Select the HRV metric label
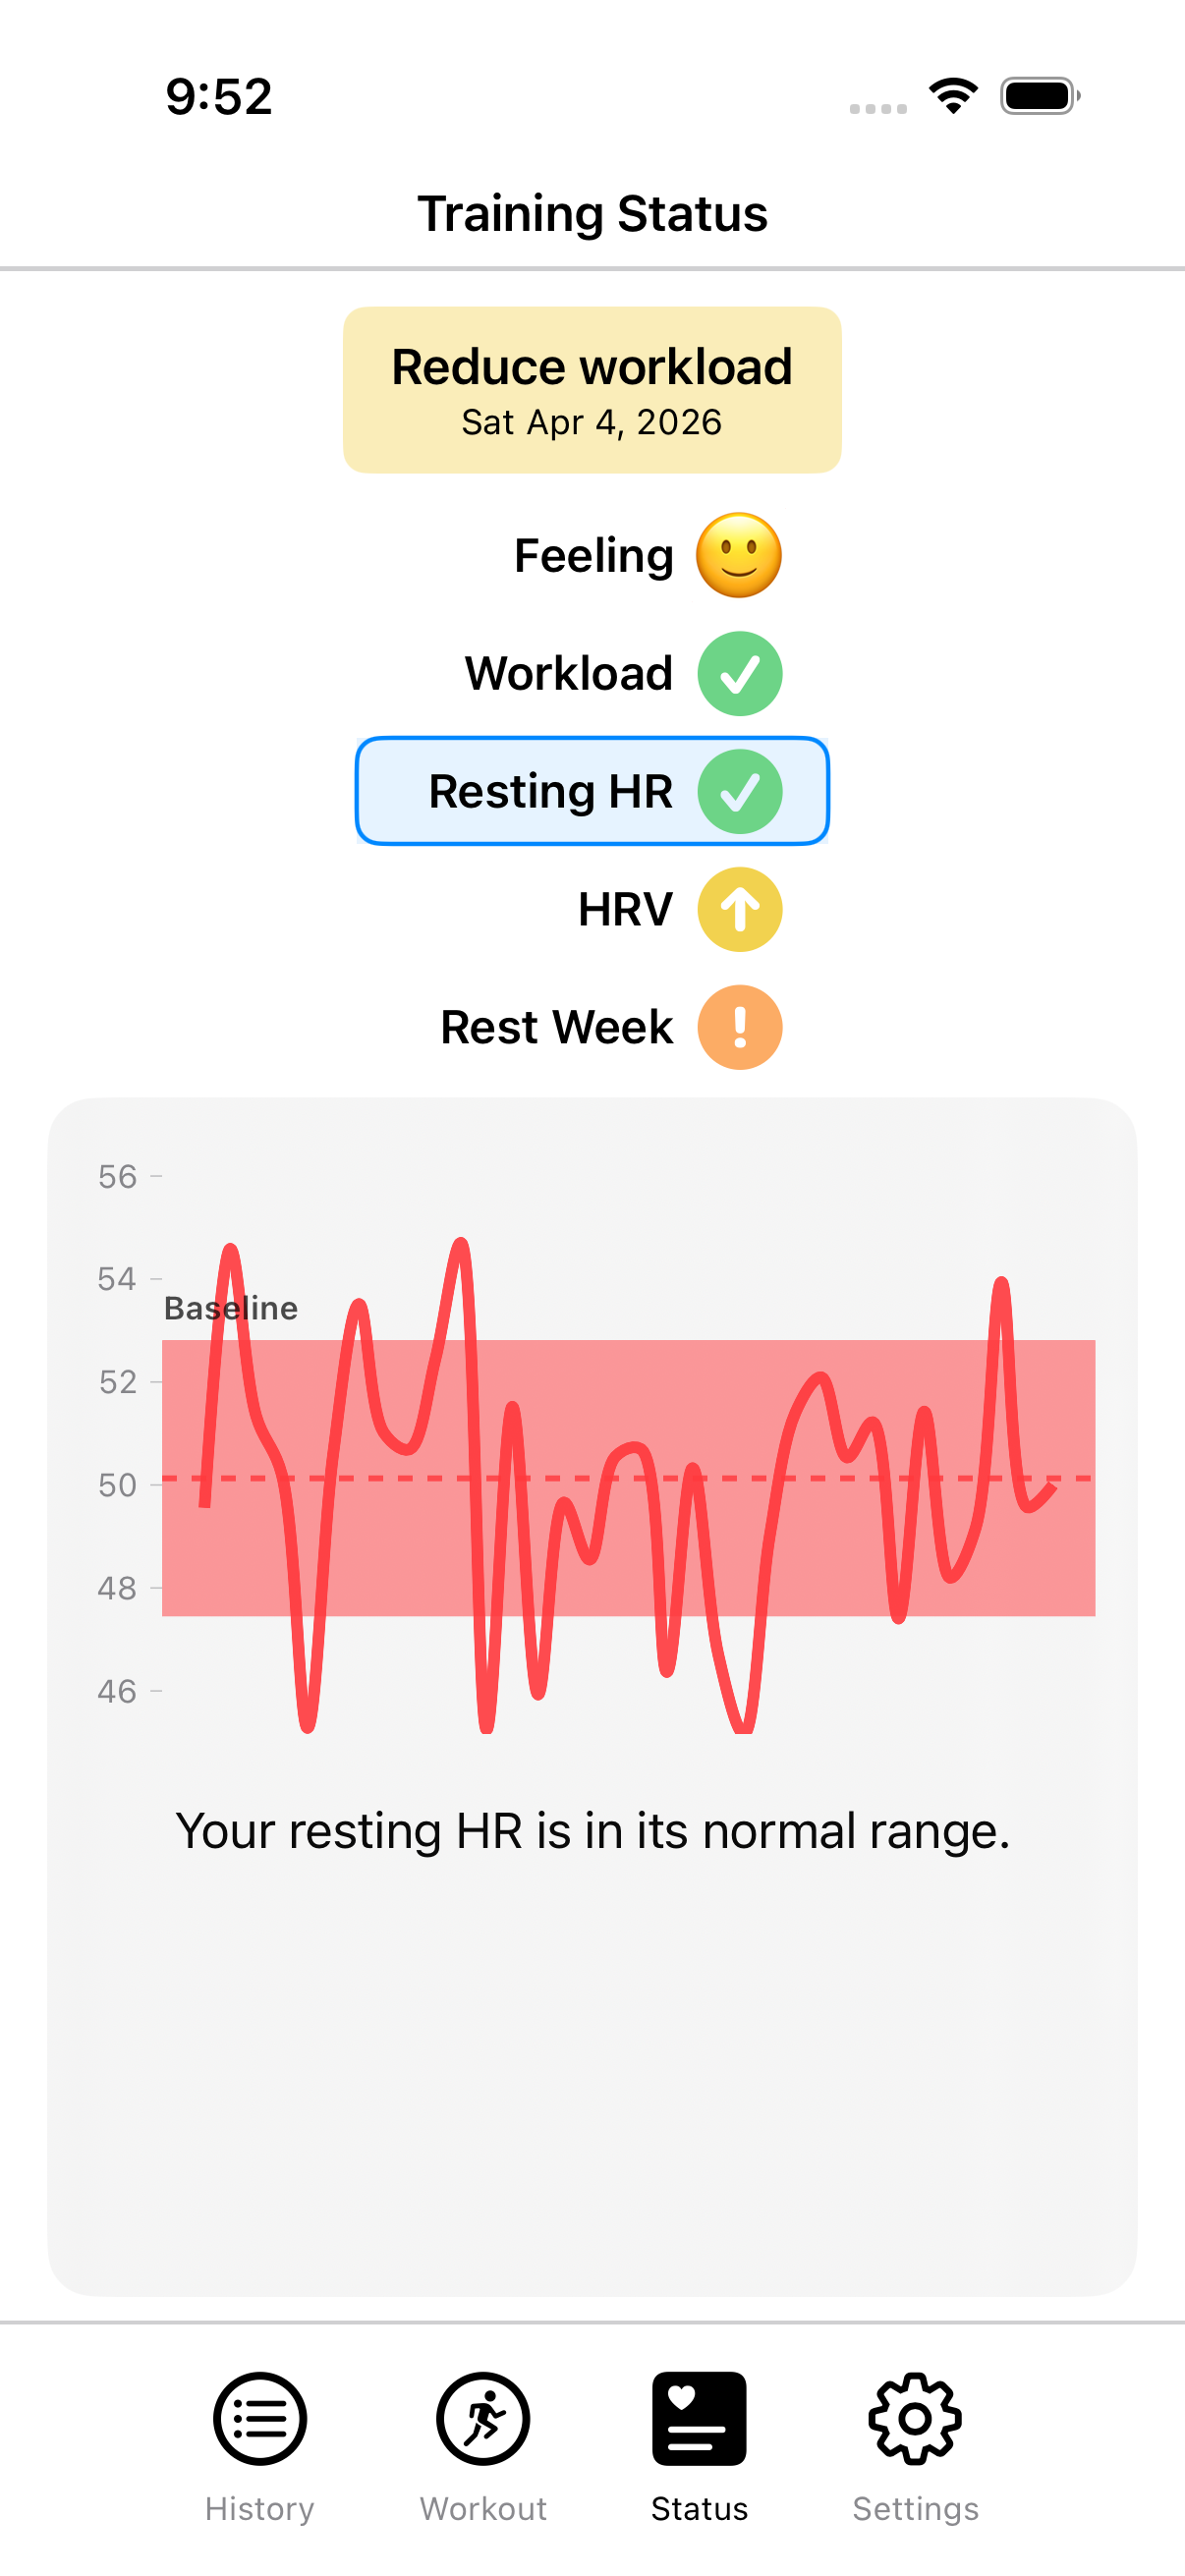Image resolution: width=1185 pixels, height=2576 pixels. click(625, 910)
